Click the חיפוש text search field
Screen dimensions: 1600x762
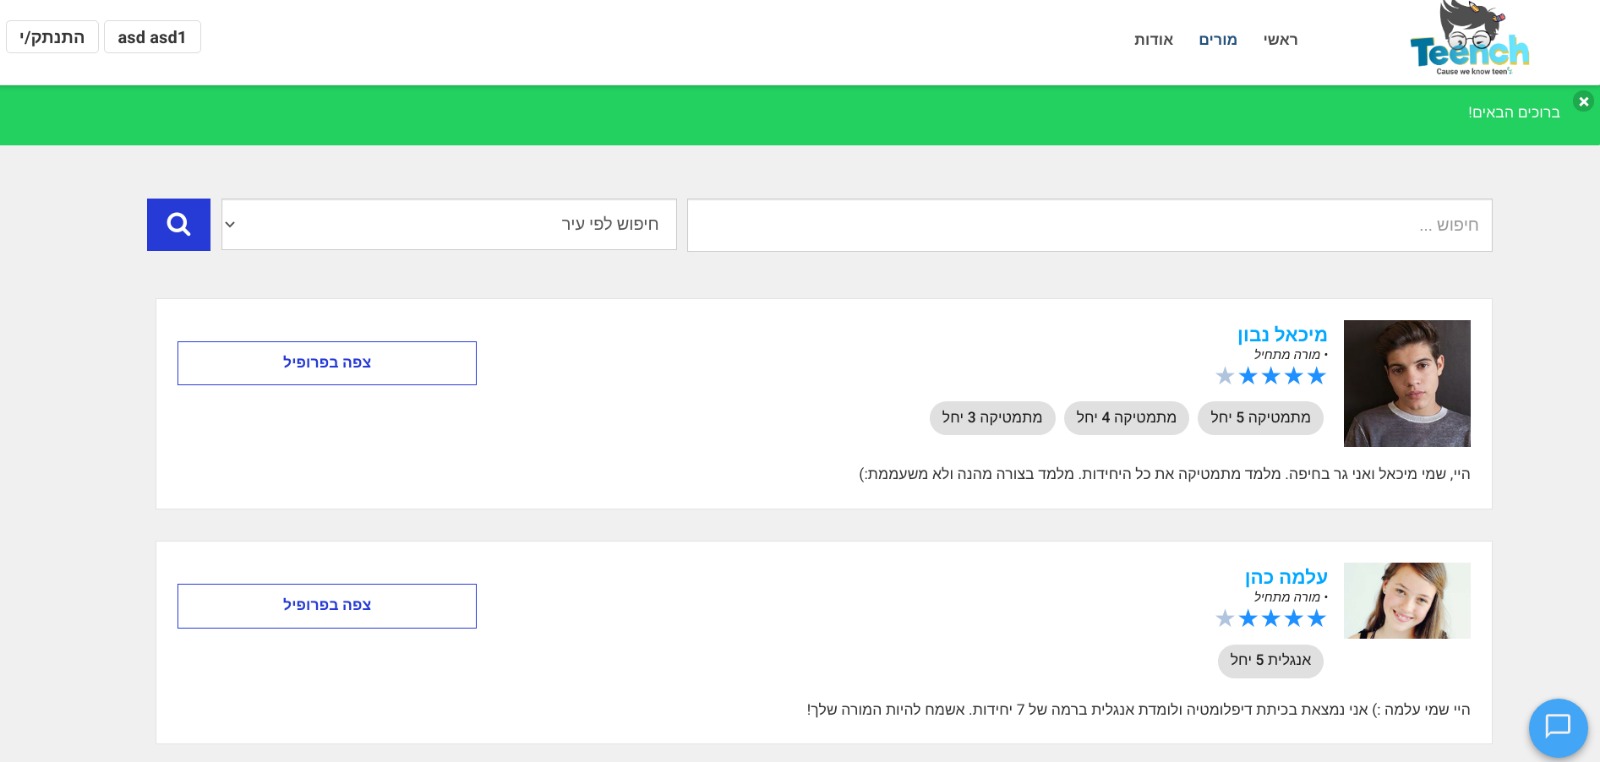coord(1089,225)
